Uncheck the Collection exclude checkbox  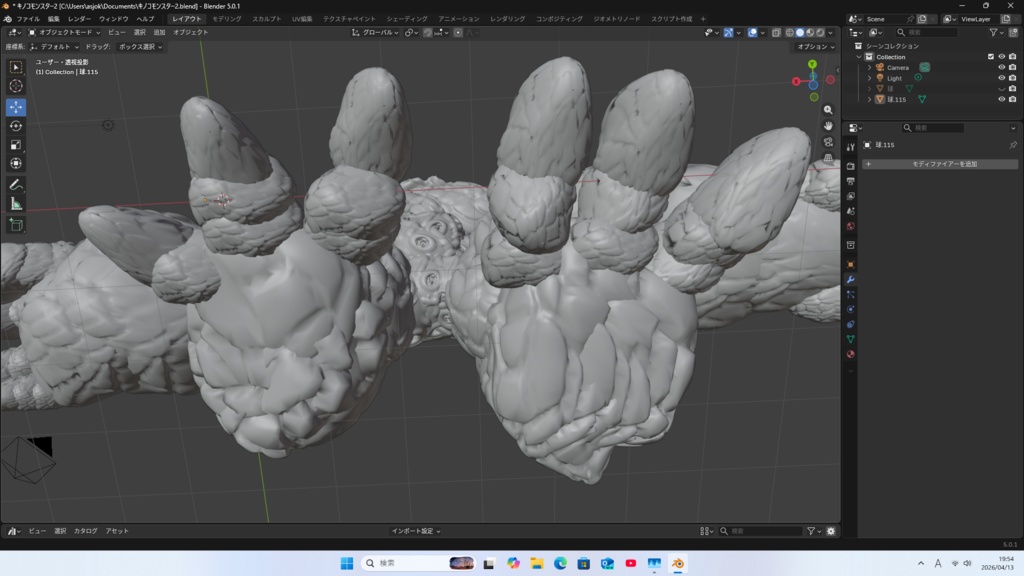point(991,57)
